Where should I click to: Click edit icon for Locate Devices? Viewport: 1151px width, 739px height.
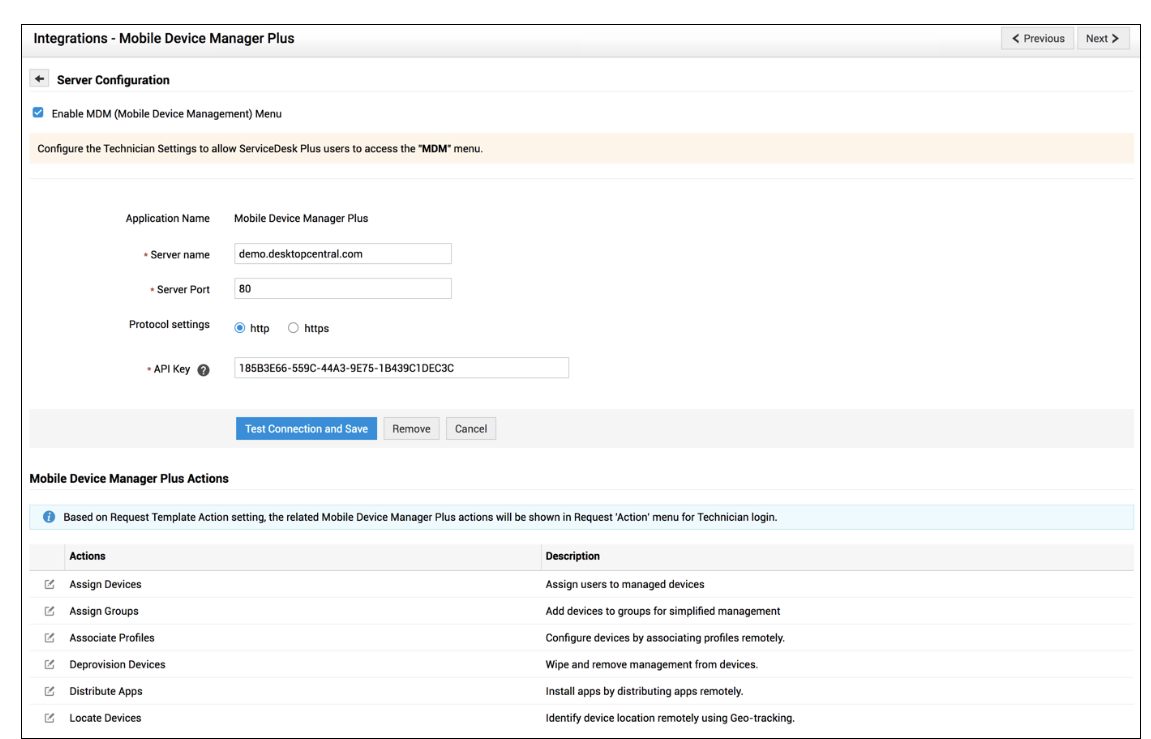tap(49, 718)
